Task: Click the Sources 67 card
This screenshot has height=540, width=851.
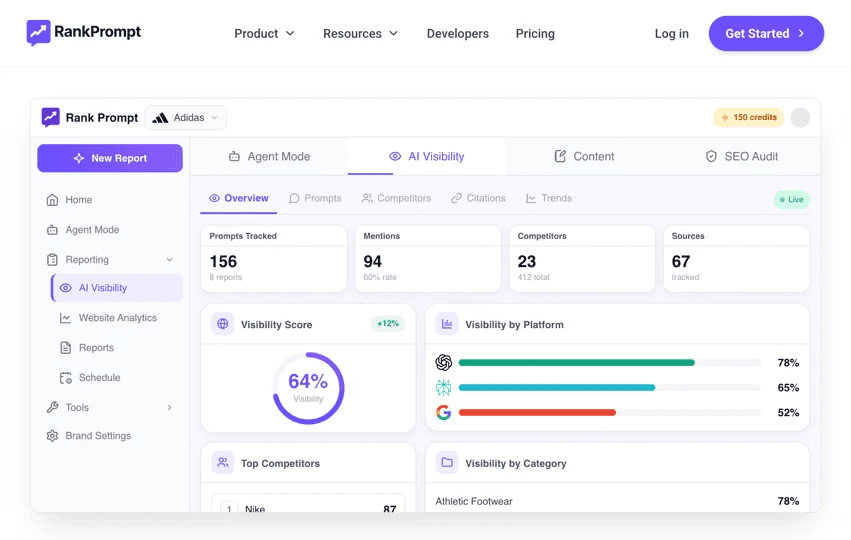Action: point(736,259)
